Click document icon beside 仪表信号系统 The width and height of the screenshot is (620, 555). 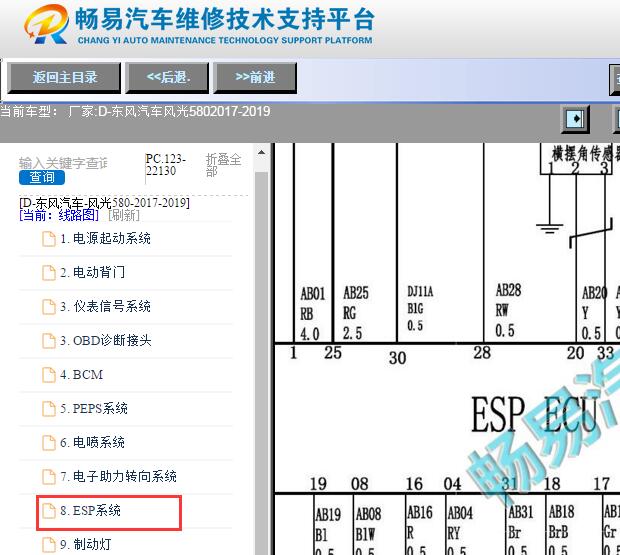(49, 307)
